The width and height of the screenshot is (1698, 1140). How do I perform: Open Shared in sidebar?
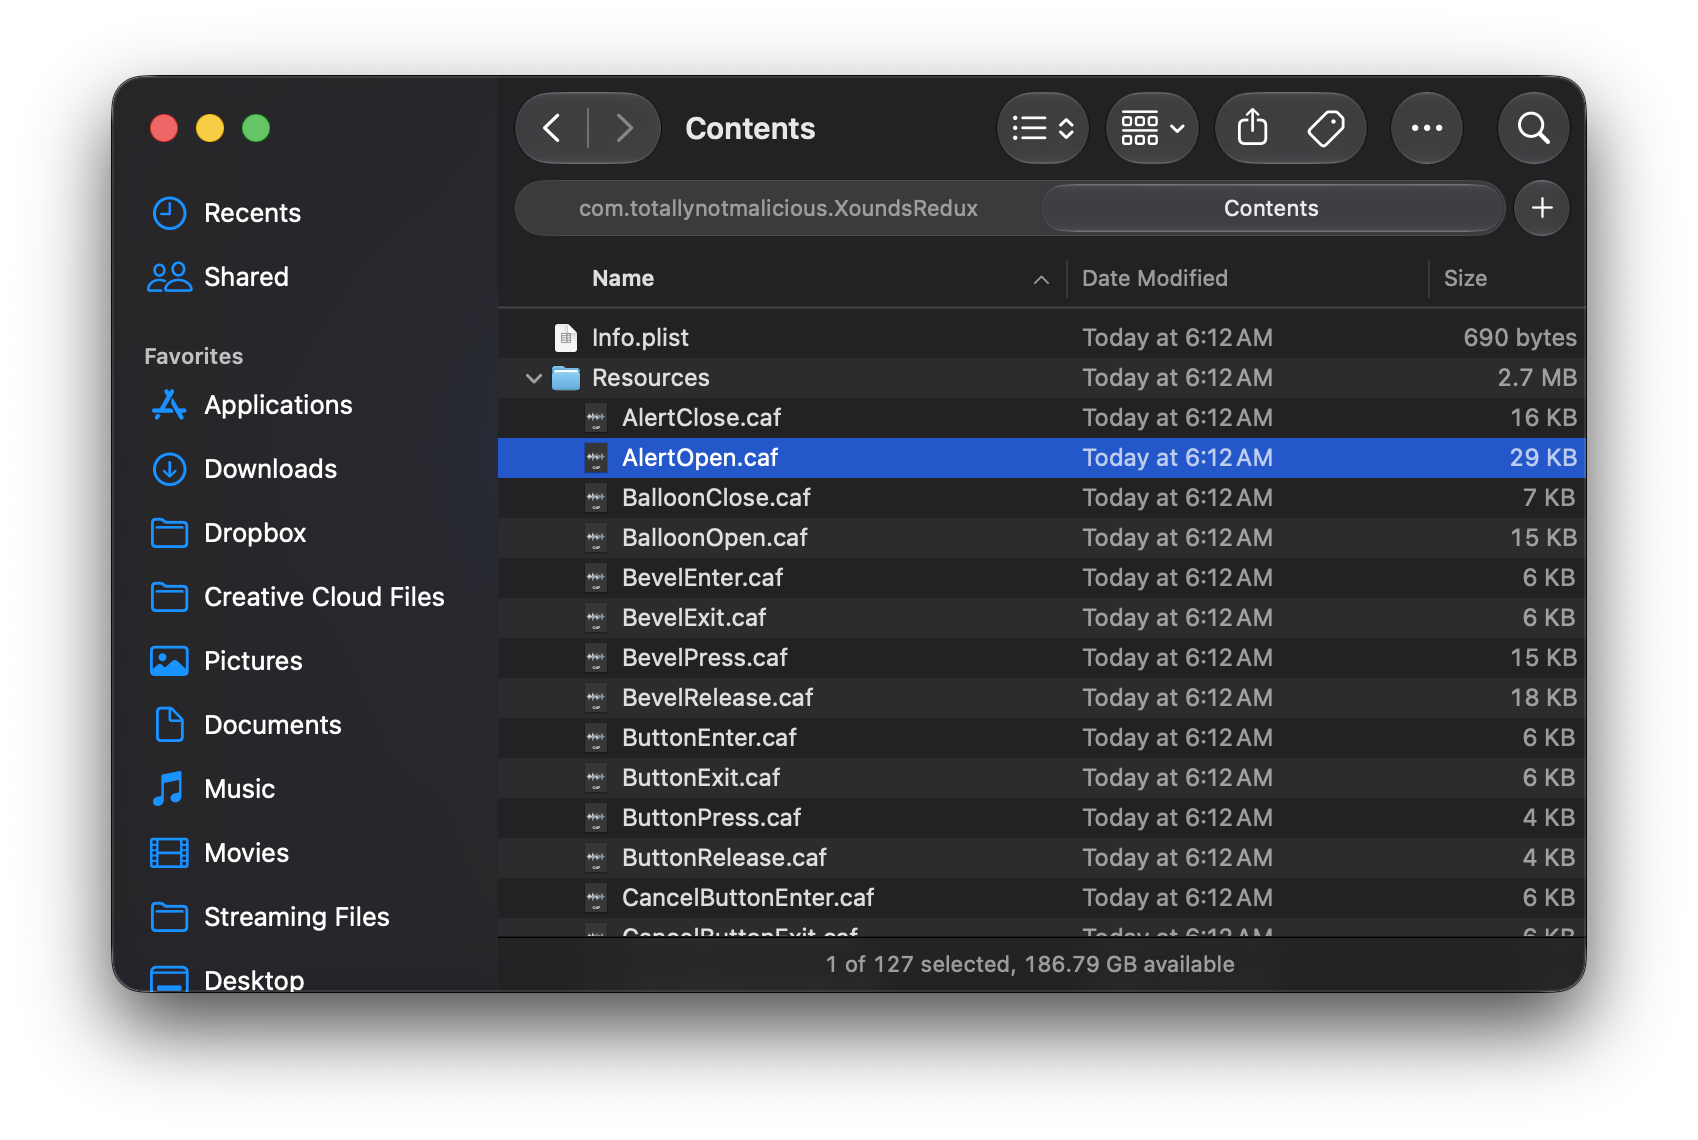pos(218,277)
